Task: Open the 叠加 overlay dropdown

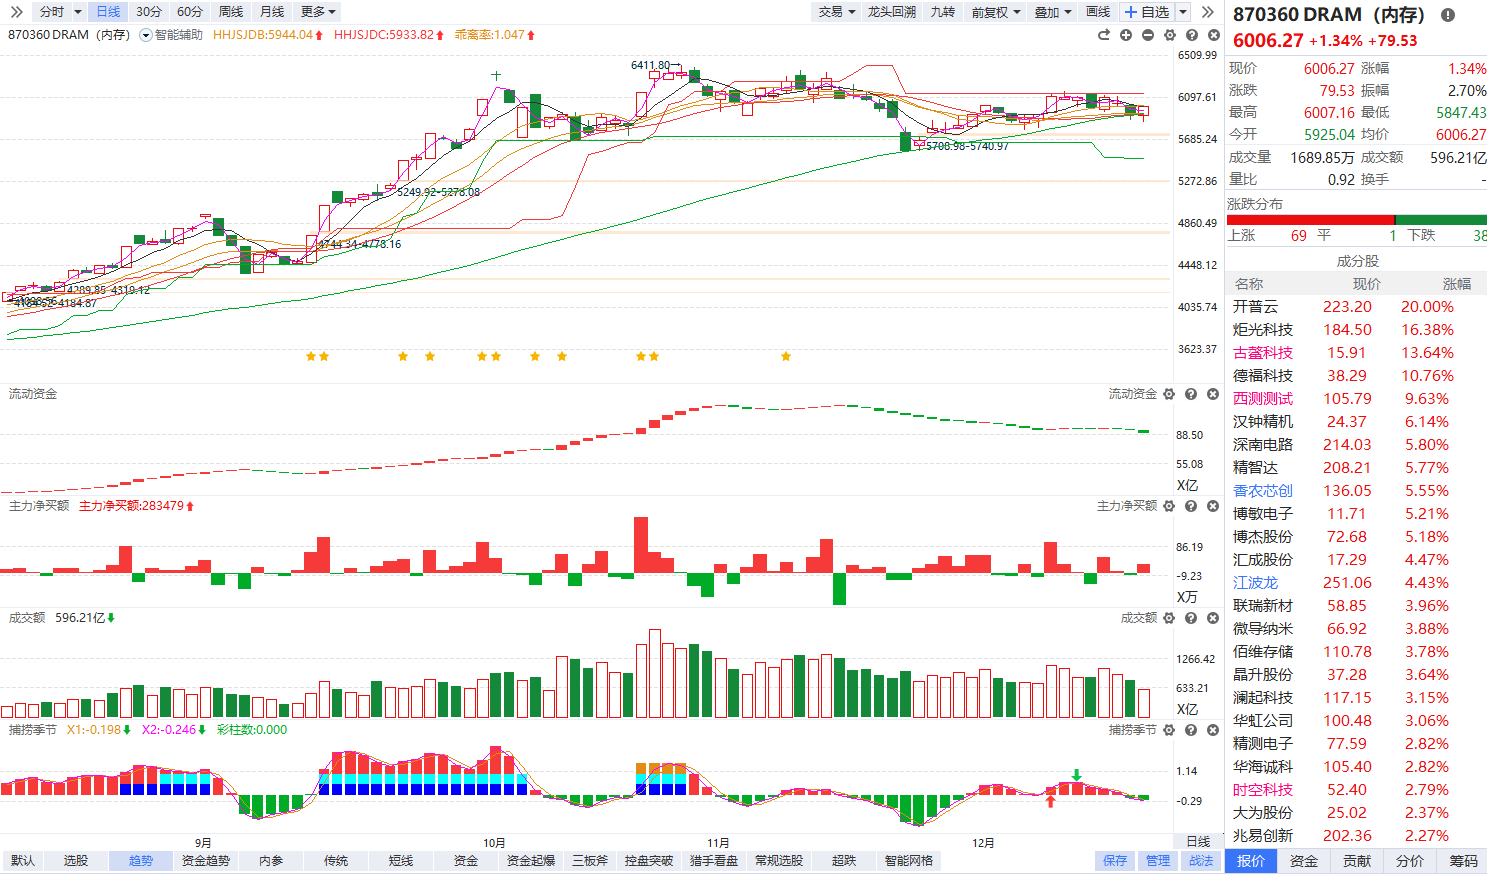Action: click(x=1053, y=12)
